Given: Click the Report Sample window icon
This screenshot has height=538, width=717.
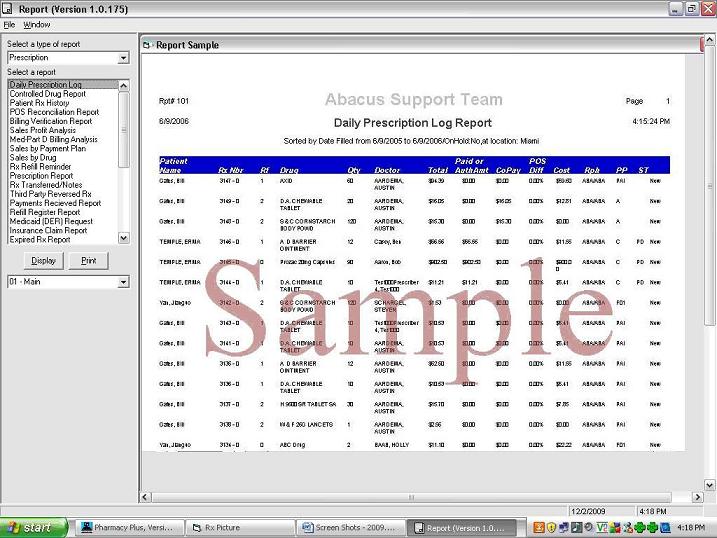Looking at the screenshot, I should coord(146,45).
